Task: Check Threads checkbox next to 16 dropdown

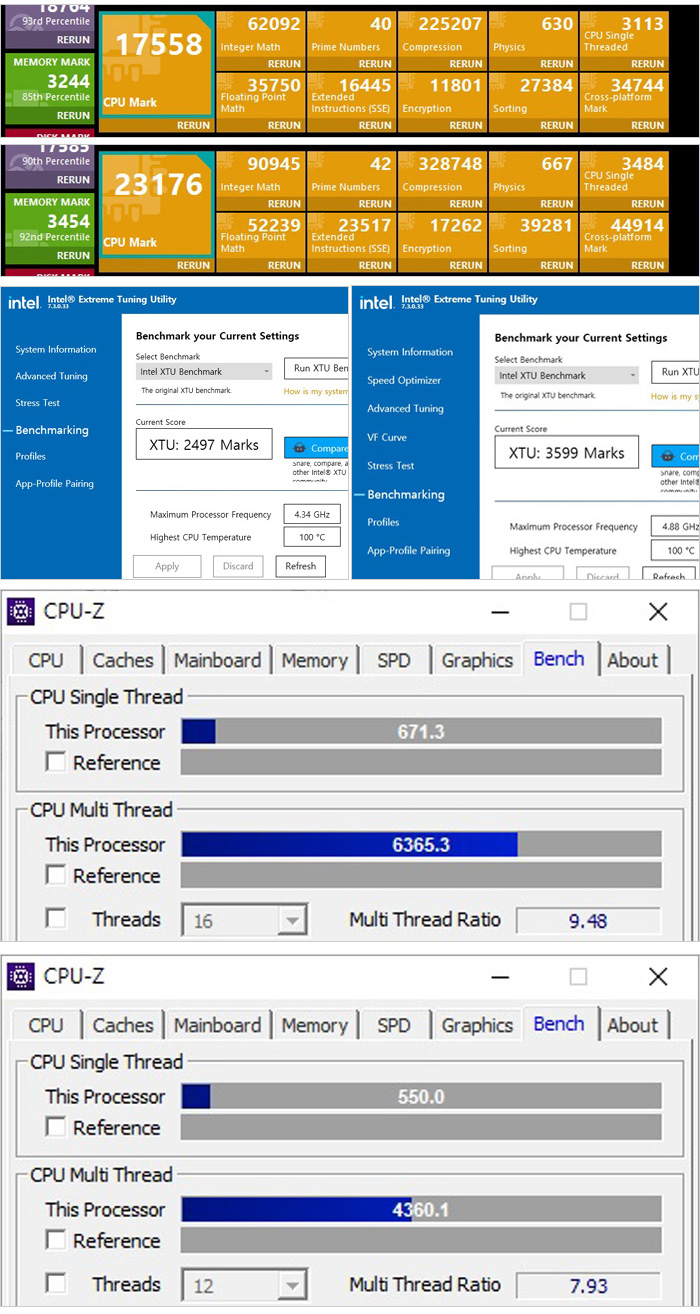Action: click(x=56, y=919)
